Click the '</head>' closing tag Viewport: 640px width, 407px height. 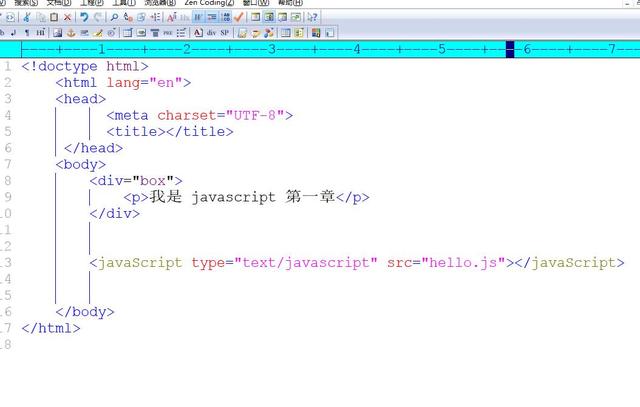pyautogui.click(x=93, y=148)
